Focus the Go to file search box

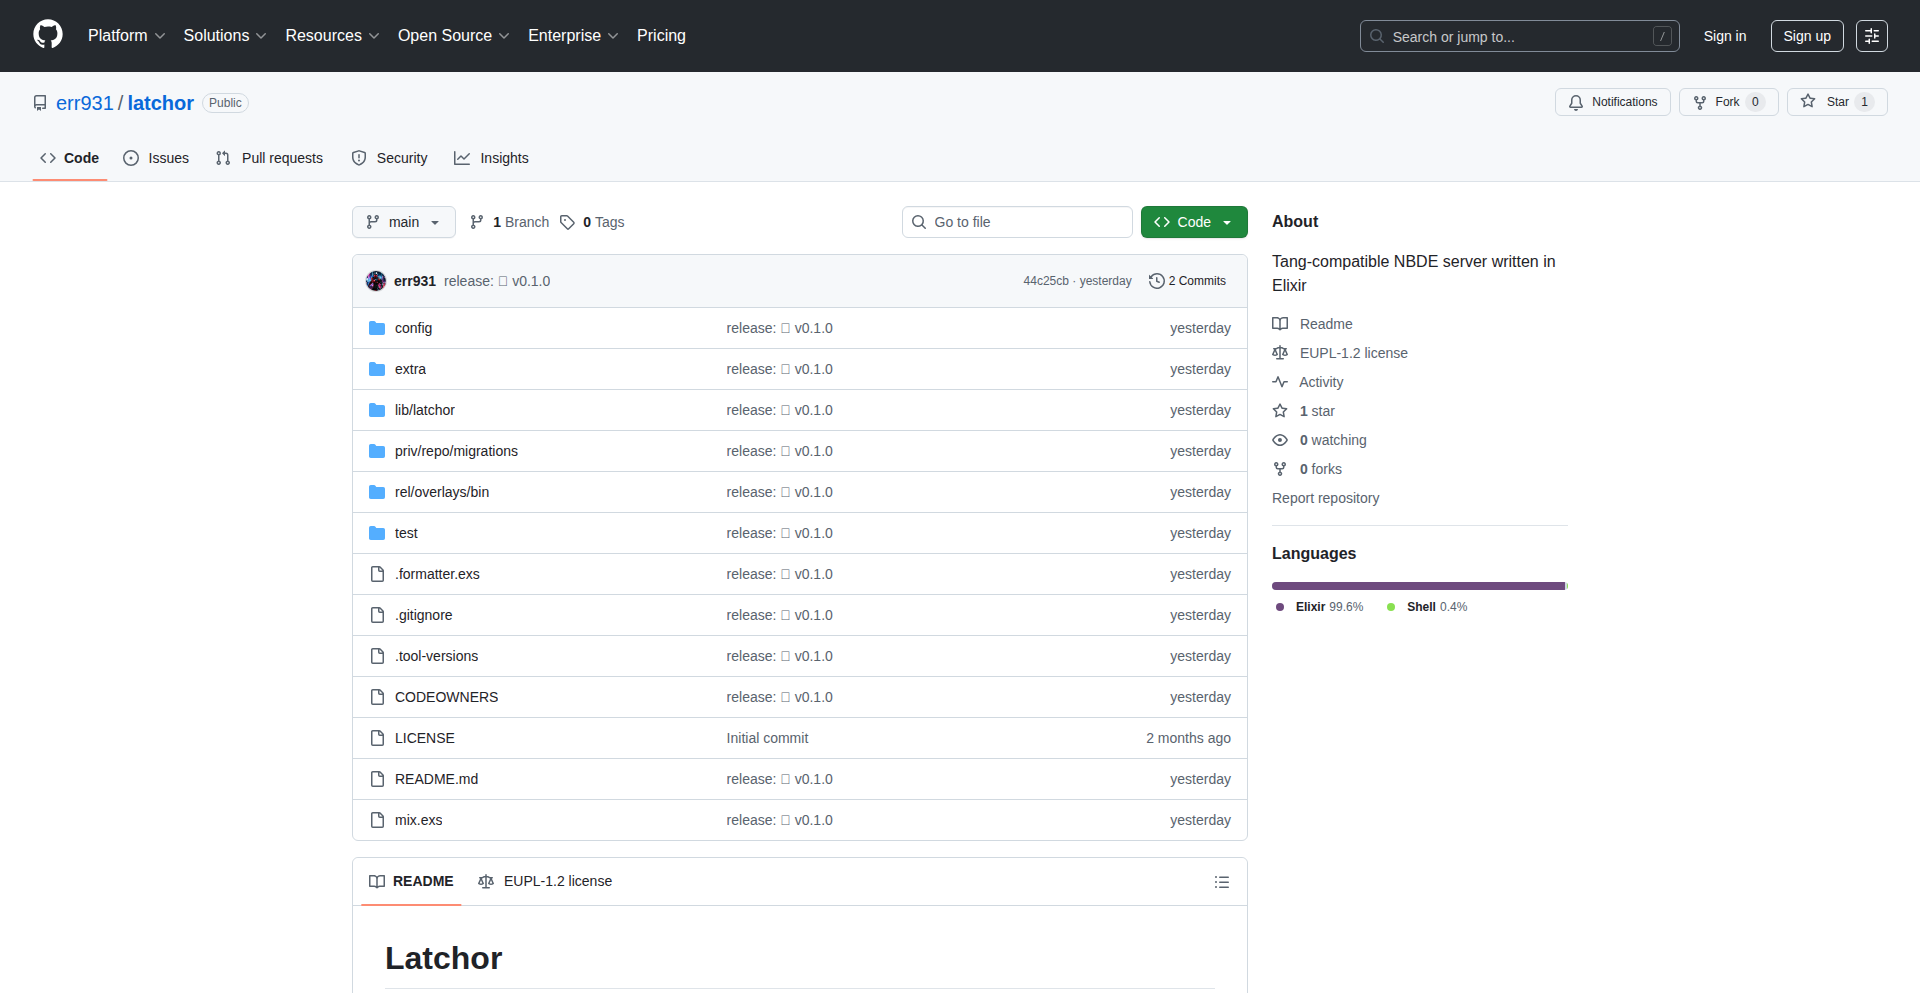[1017, 222]
